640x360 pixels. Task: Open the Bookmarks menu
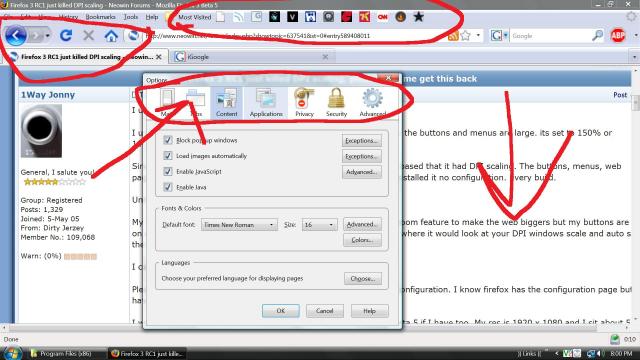(x=100, y=17)
